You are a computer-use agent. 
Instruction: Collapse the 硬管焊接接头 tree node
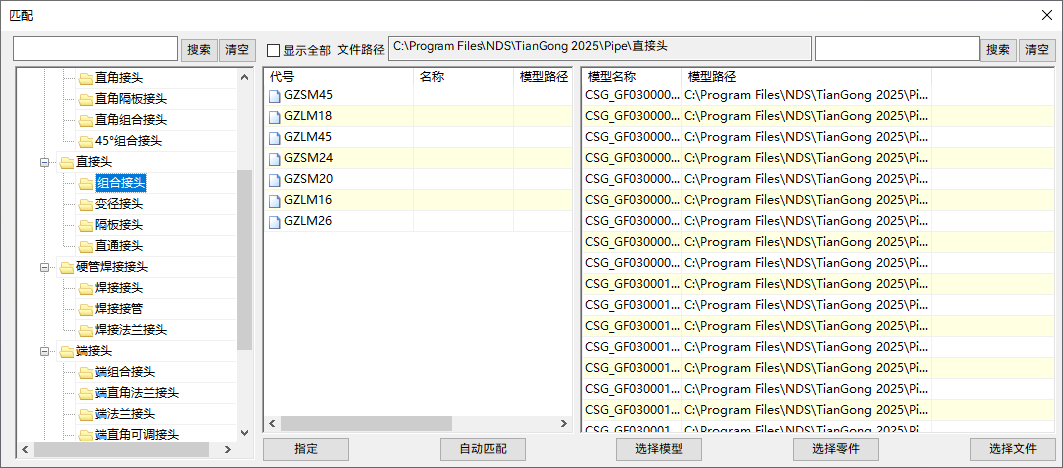(45, 267)
